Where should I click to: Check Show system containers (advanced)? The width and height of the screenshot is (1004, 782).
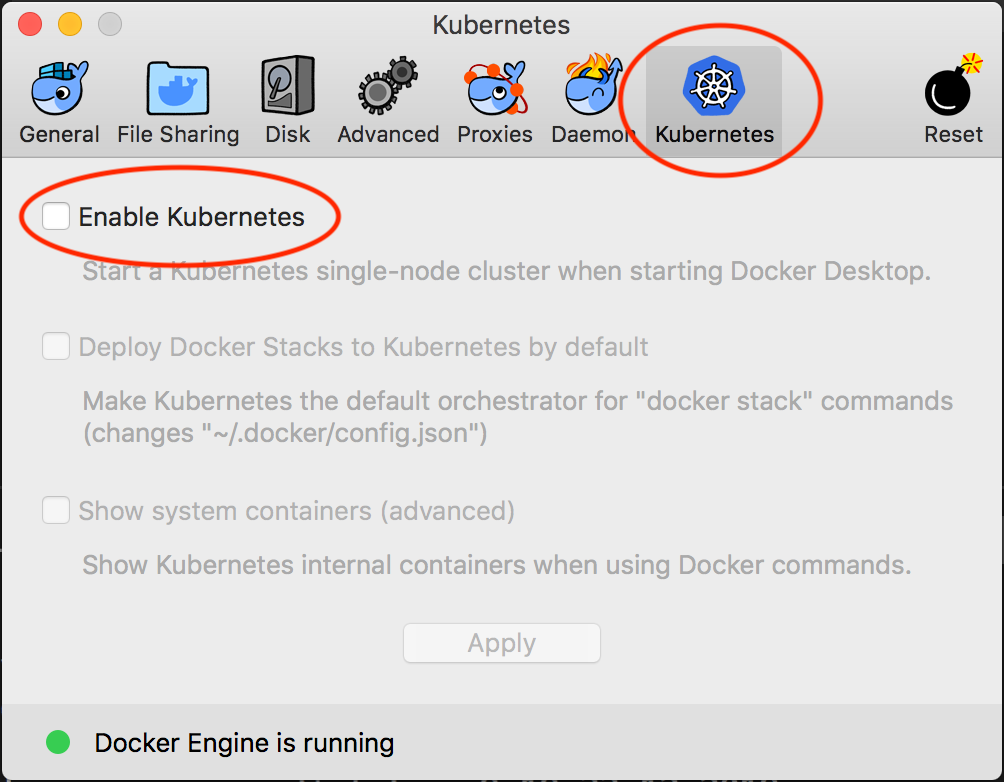point(56,510)
